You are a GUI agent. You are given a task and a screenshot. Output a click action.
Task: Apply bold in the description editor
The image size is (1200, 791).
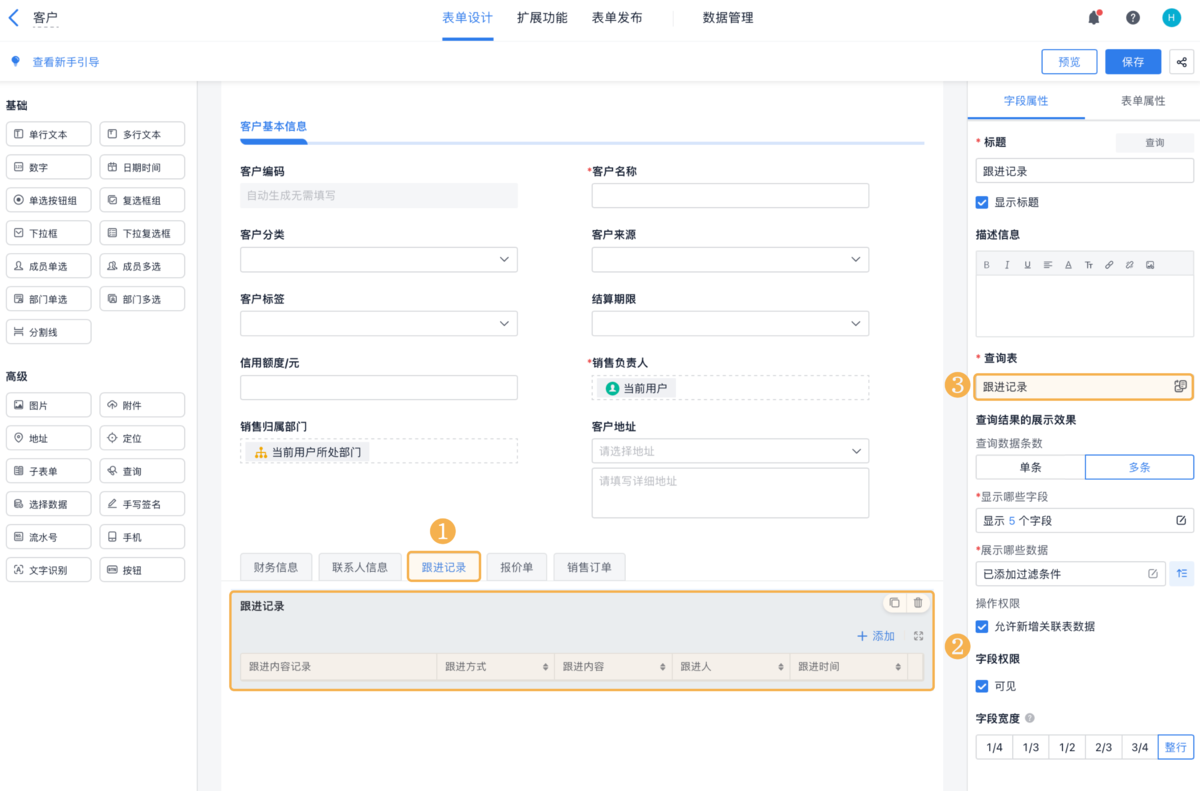tap(986, 265)
